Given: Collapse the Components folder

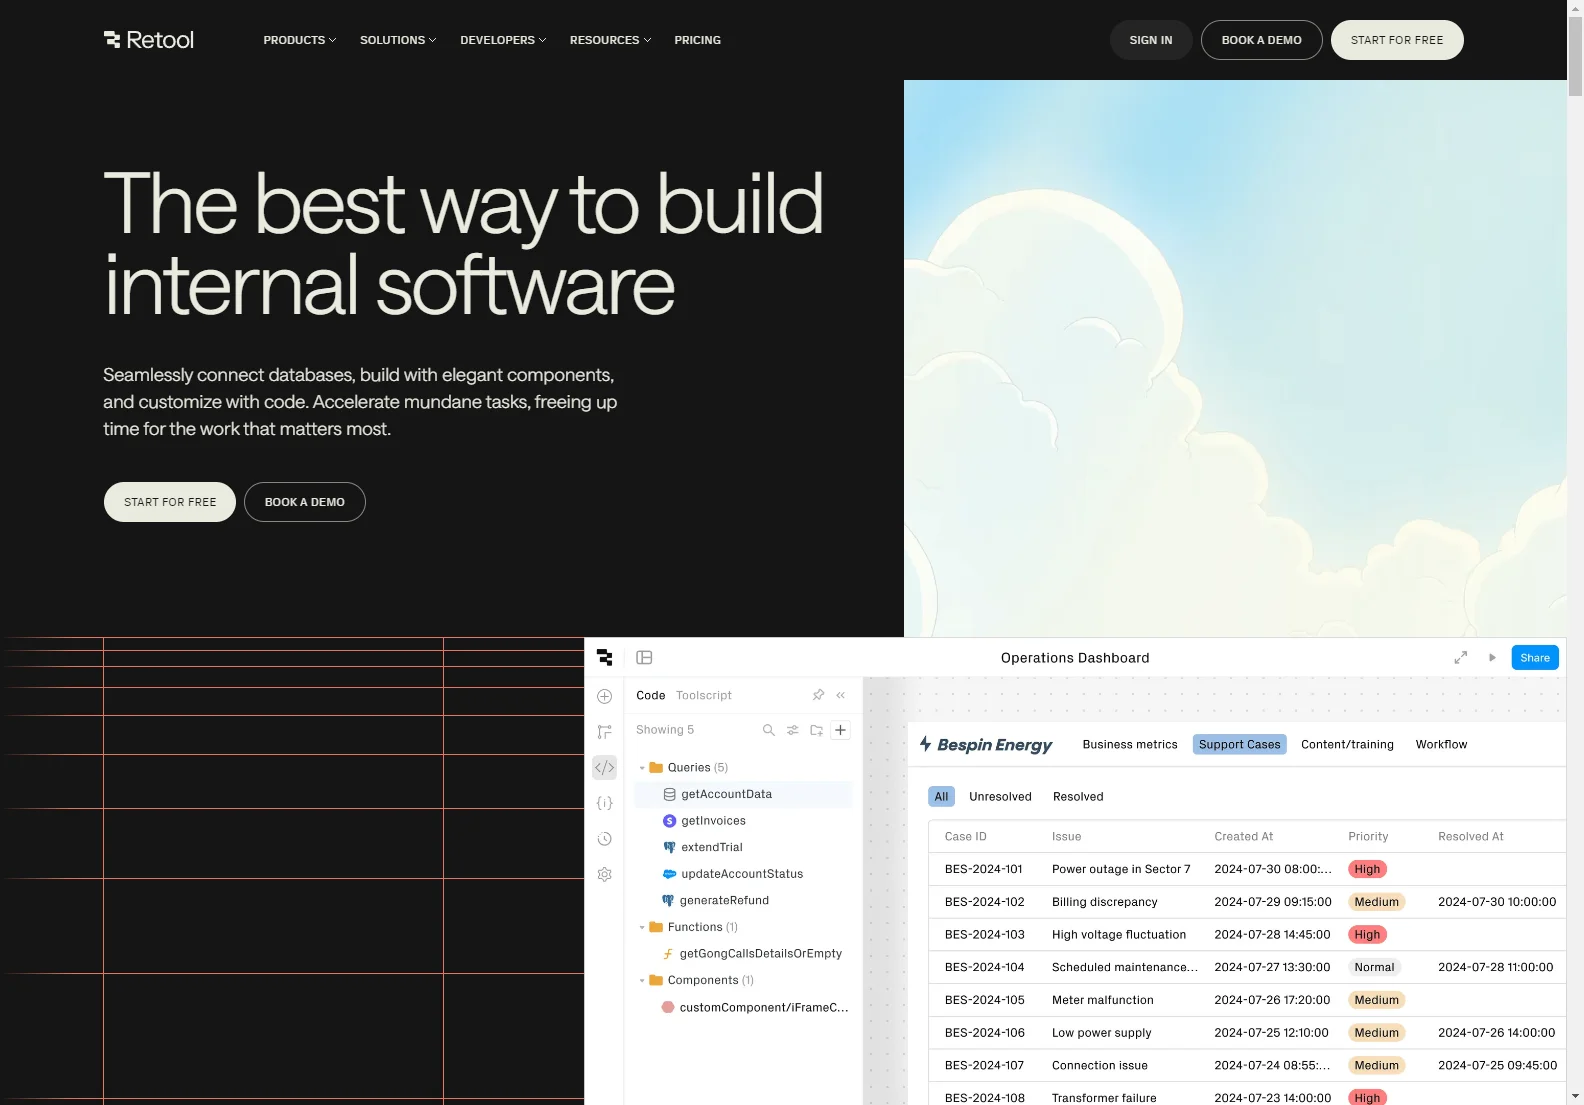Looking at the screenshot, I should point(642,981).
